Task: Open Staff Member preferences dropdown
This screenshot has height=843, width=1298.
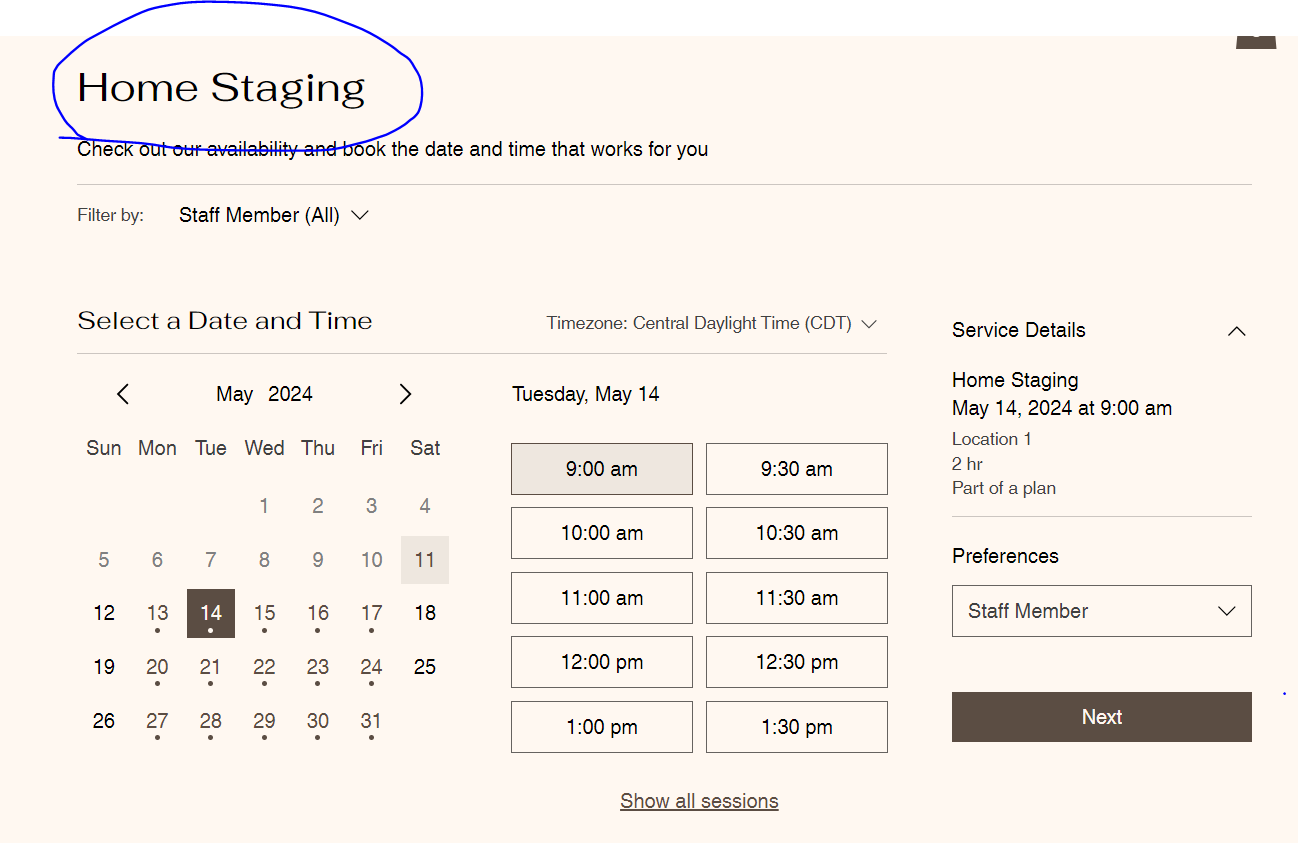Action: 1101,611
